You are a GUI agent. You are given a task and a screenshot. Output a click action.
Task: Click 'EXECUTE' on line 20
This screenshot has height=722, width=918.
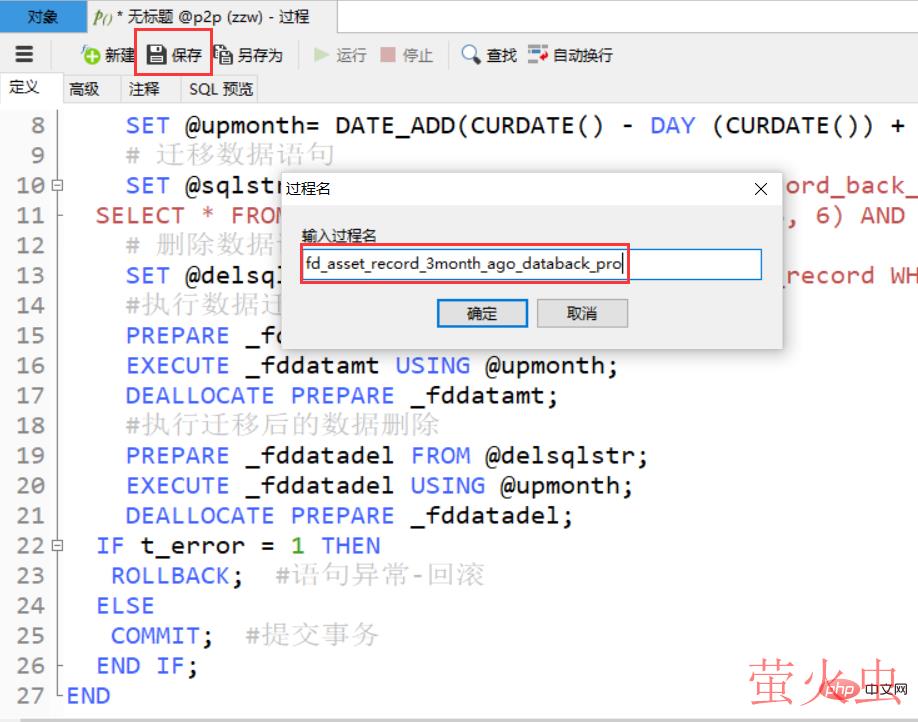[x=178, y=485]
